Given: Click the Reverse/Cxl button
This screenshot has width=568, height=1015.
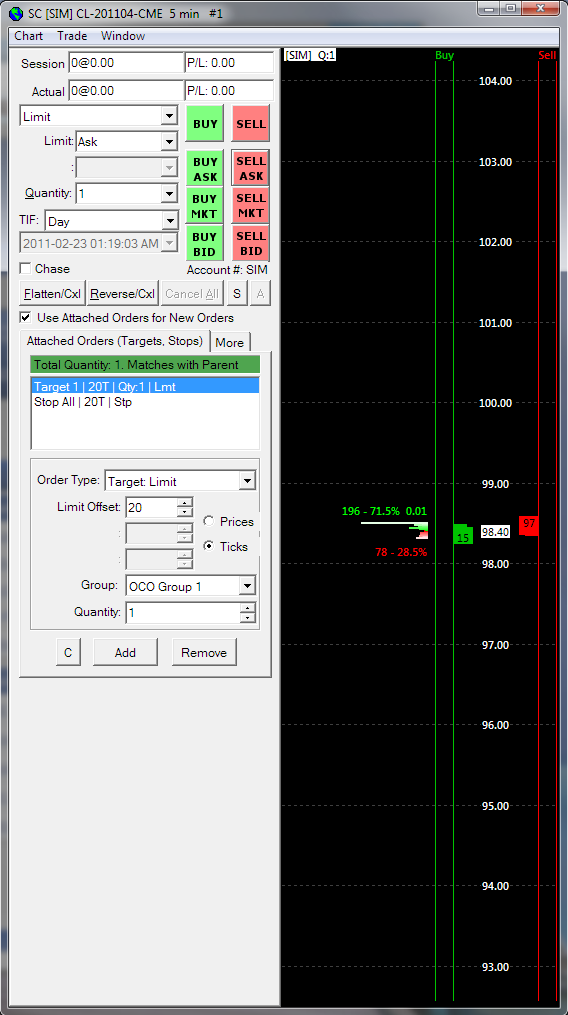Looking at the screenshot, I should tap(123, 294).
